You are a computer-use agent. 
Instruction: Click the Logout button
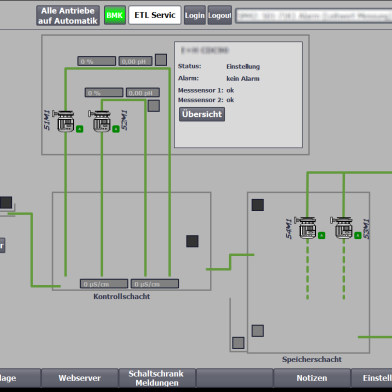(220, 15)
